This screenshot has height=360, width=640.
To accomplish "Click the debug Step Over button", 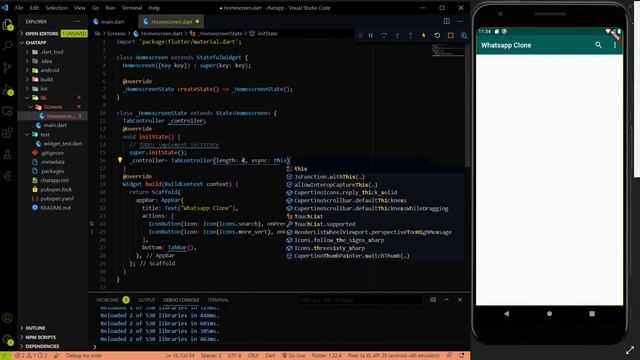I will pos(384,36).
